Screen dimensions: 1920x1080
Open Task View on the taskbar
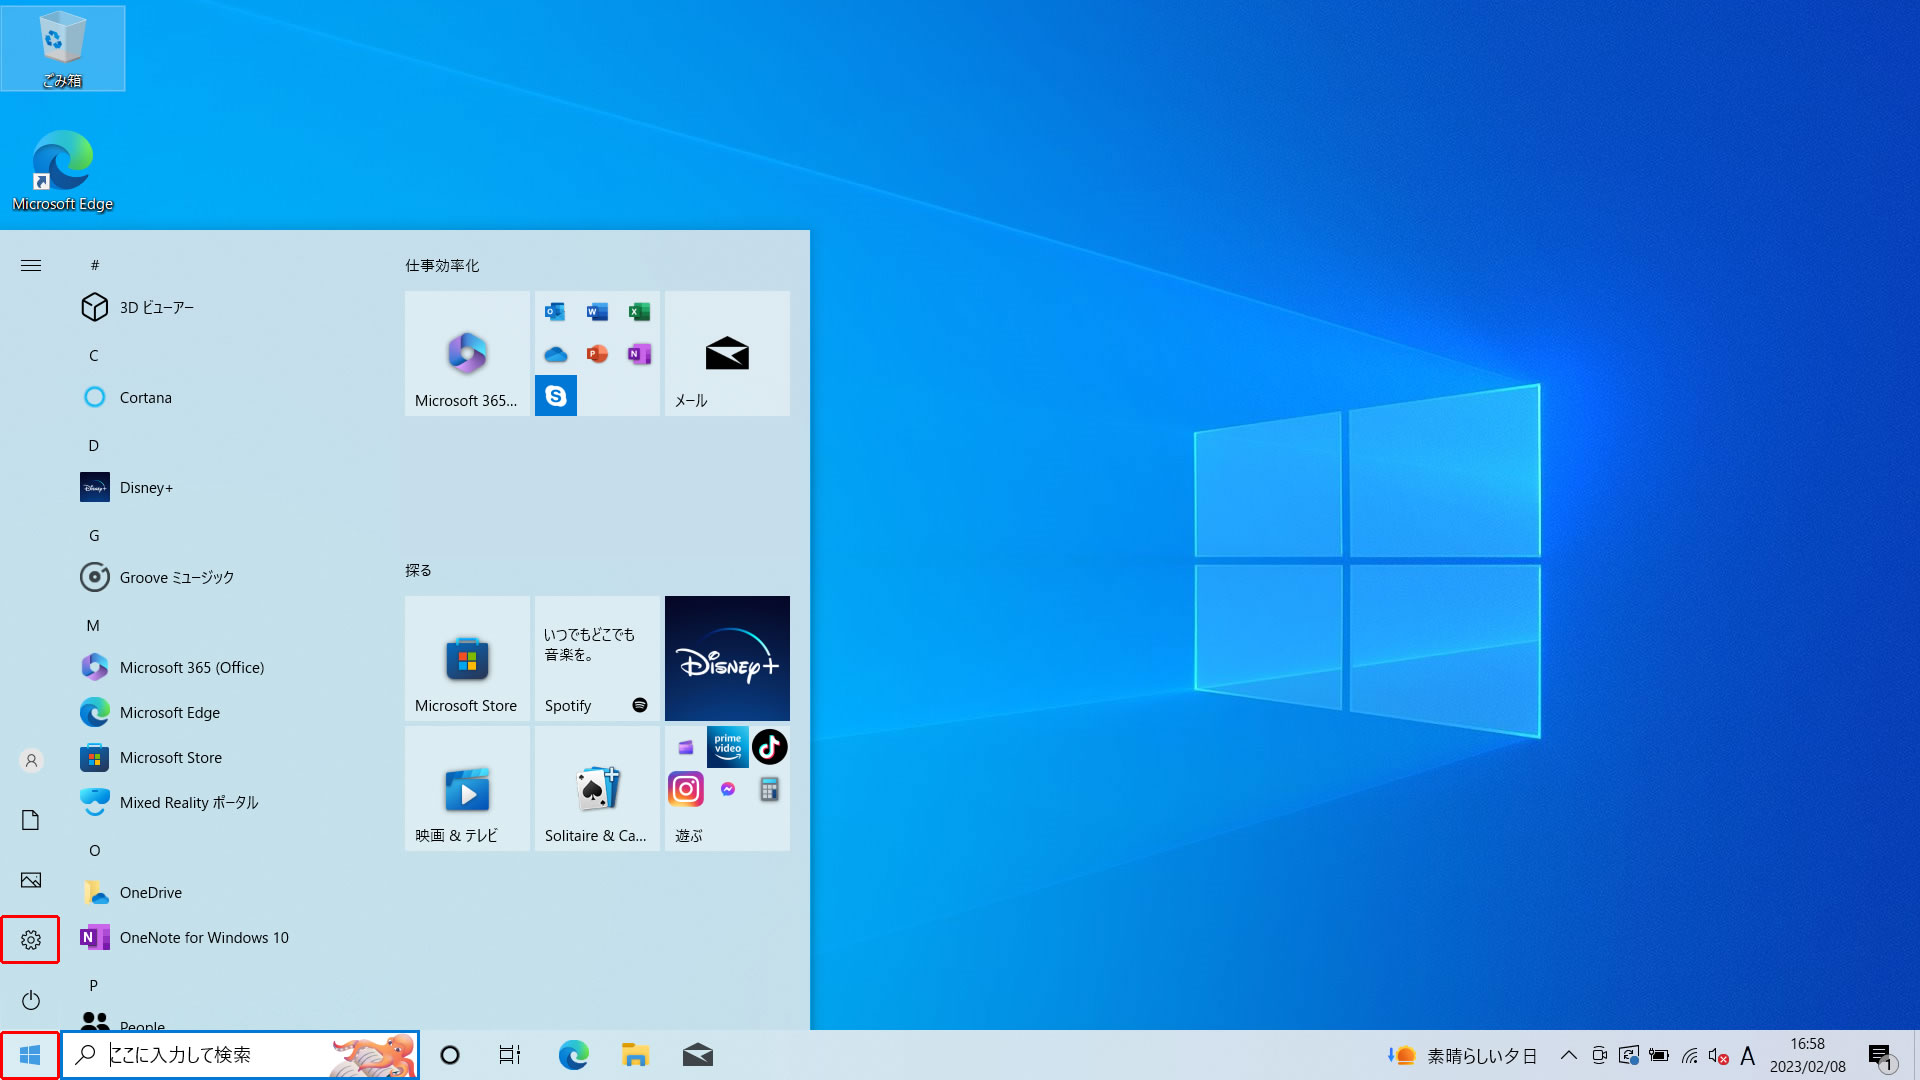point(510,1055)
